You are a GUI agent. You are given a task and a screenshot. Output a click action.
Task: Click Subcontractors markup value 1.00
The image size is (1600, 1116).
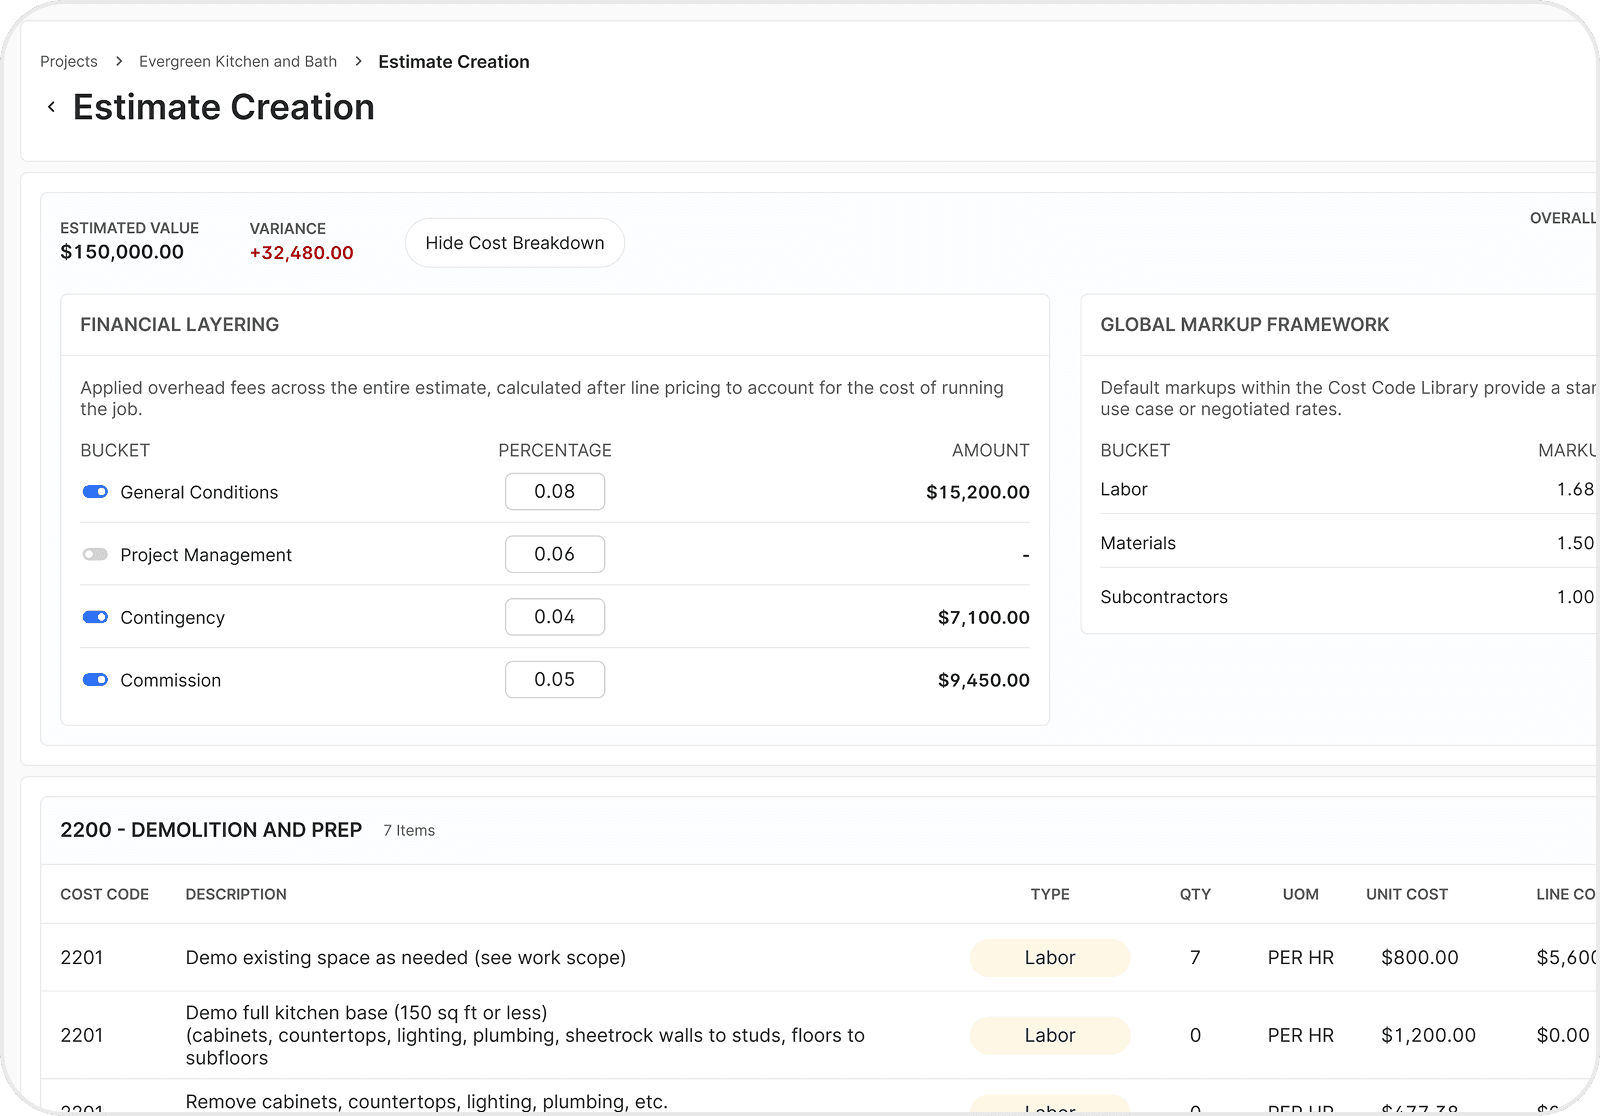[1575, 598]
